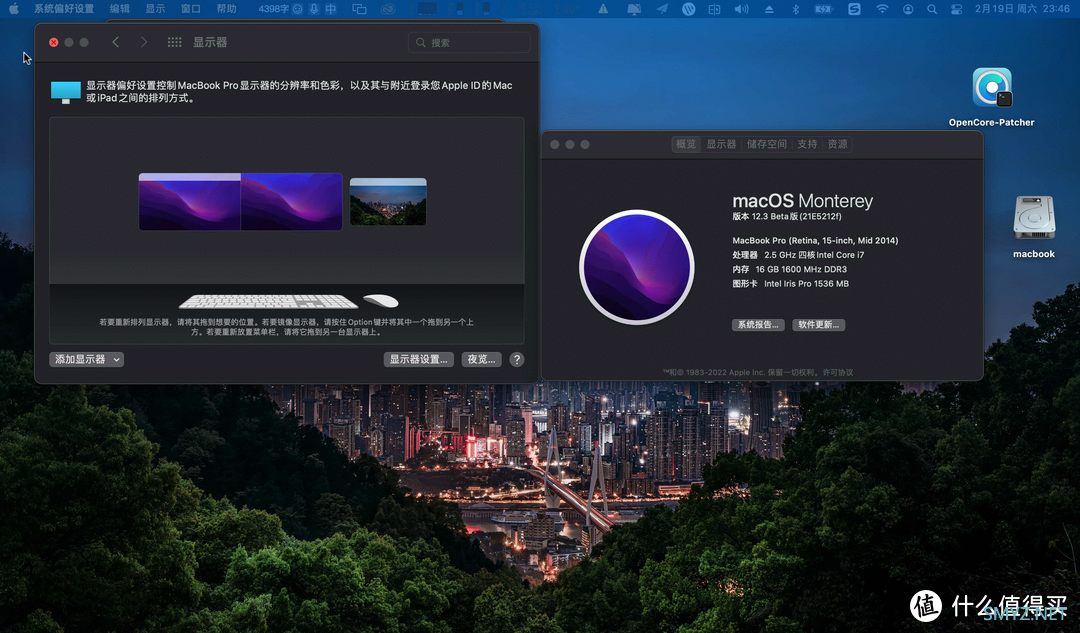Click the 中 input method icon
The width and height of the screenshot is (1080, 633).
[x=331, y=9]
